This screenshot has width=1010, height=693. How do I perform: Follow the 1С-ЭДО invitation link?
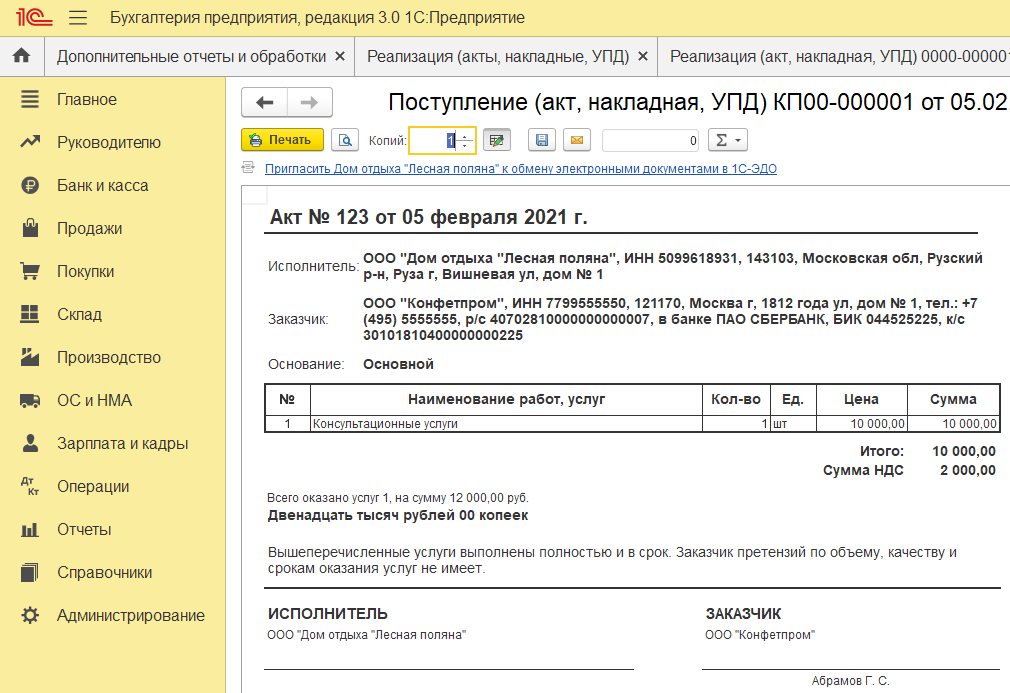click(x=520, y=169)
